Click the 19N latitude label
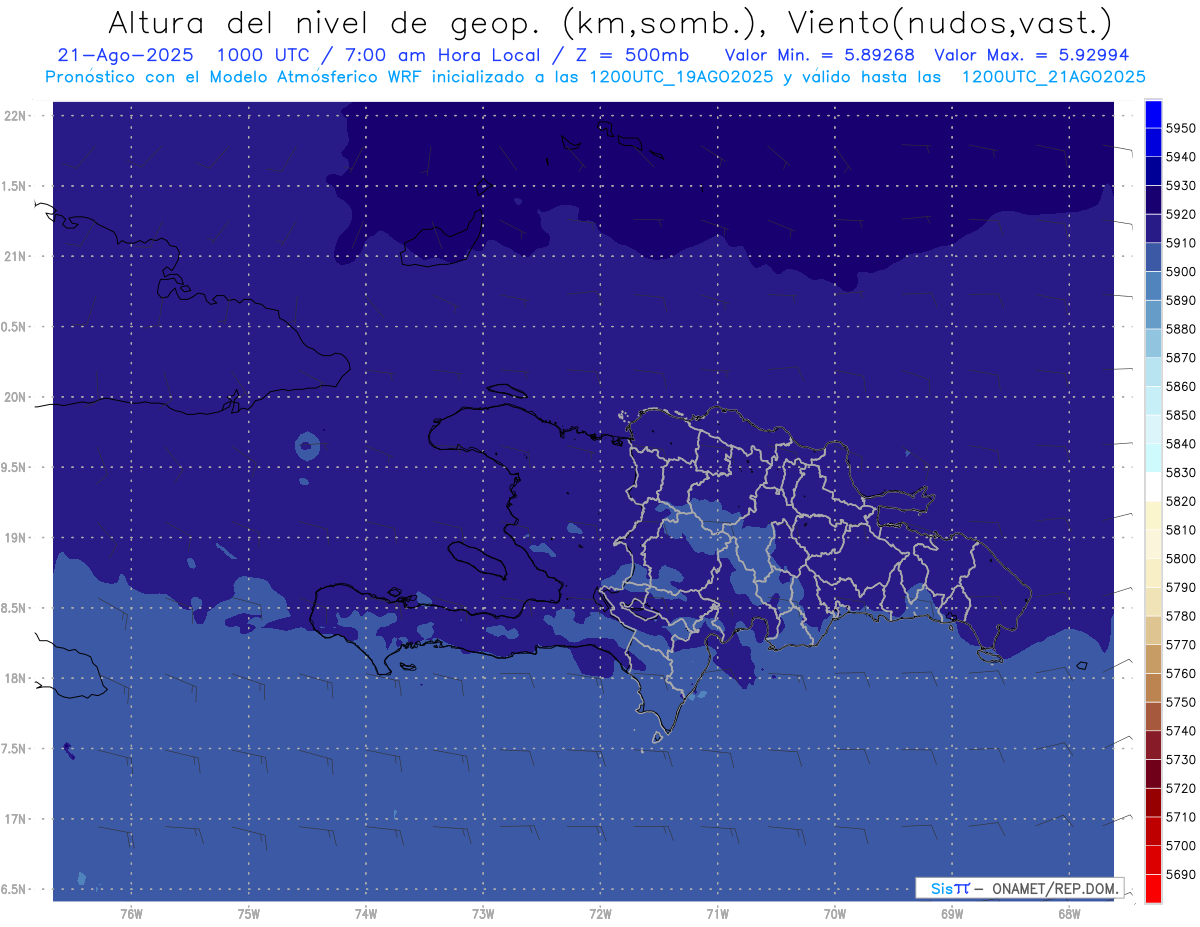The height and width of the screenshot is (927, 1200). click(15, 538)
